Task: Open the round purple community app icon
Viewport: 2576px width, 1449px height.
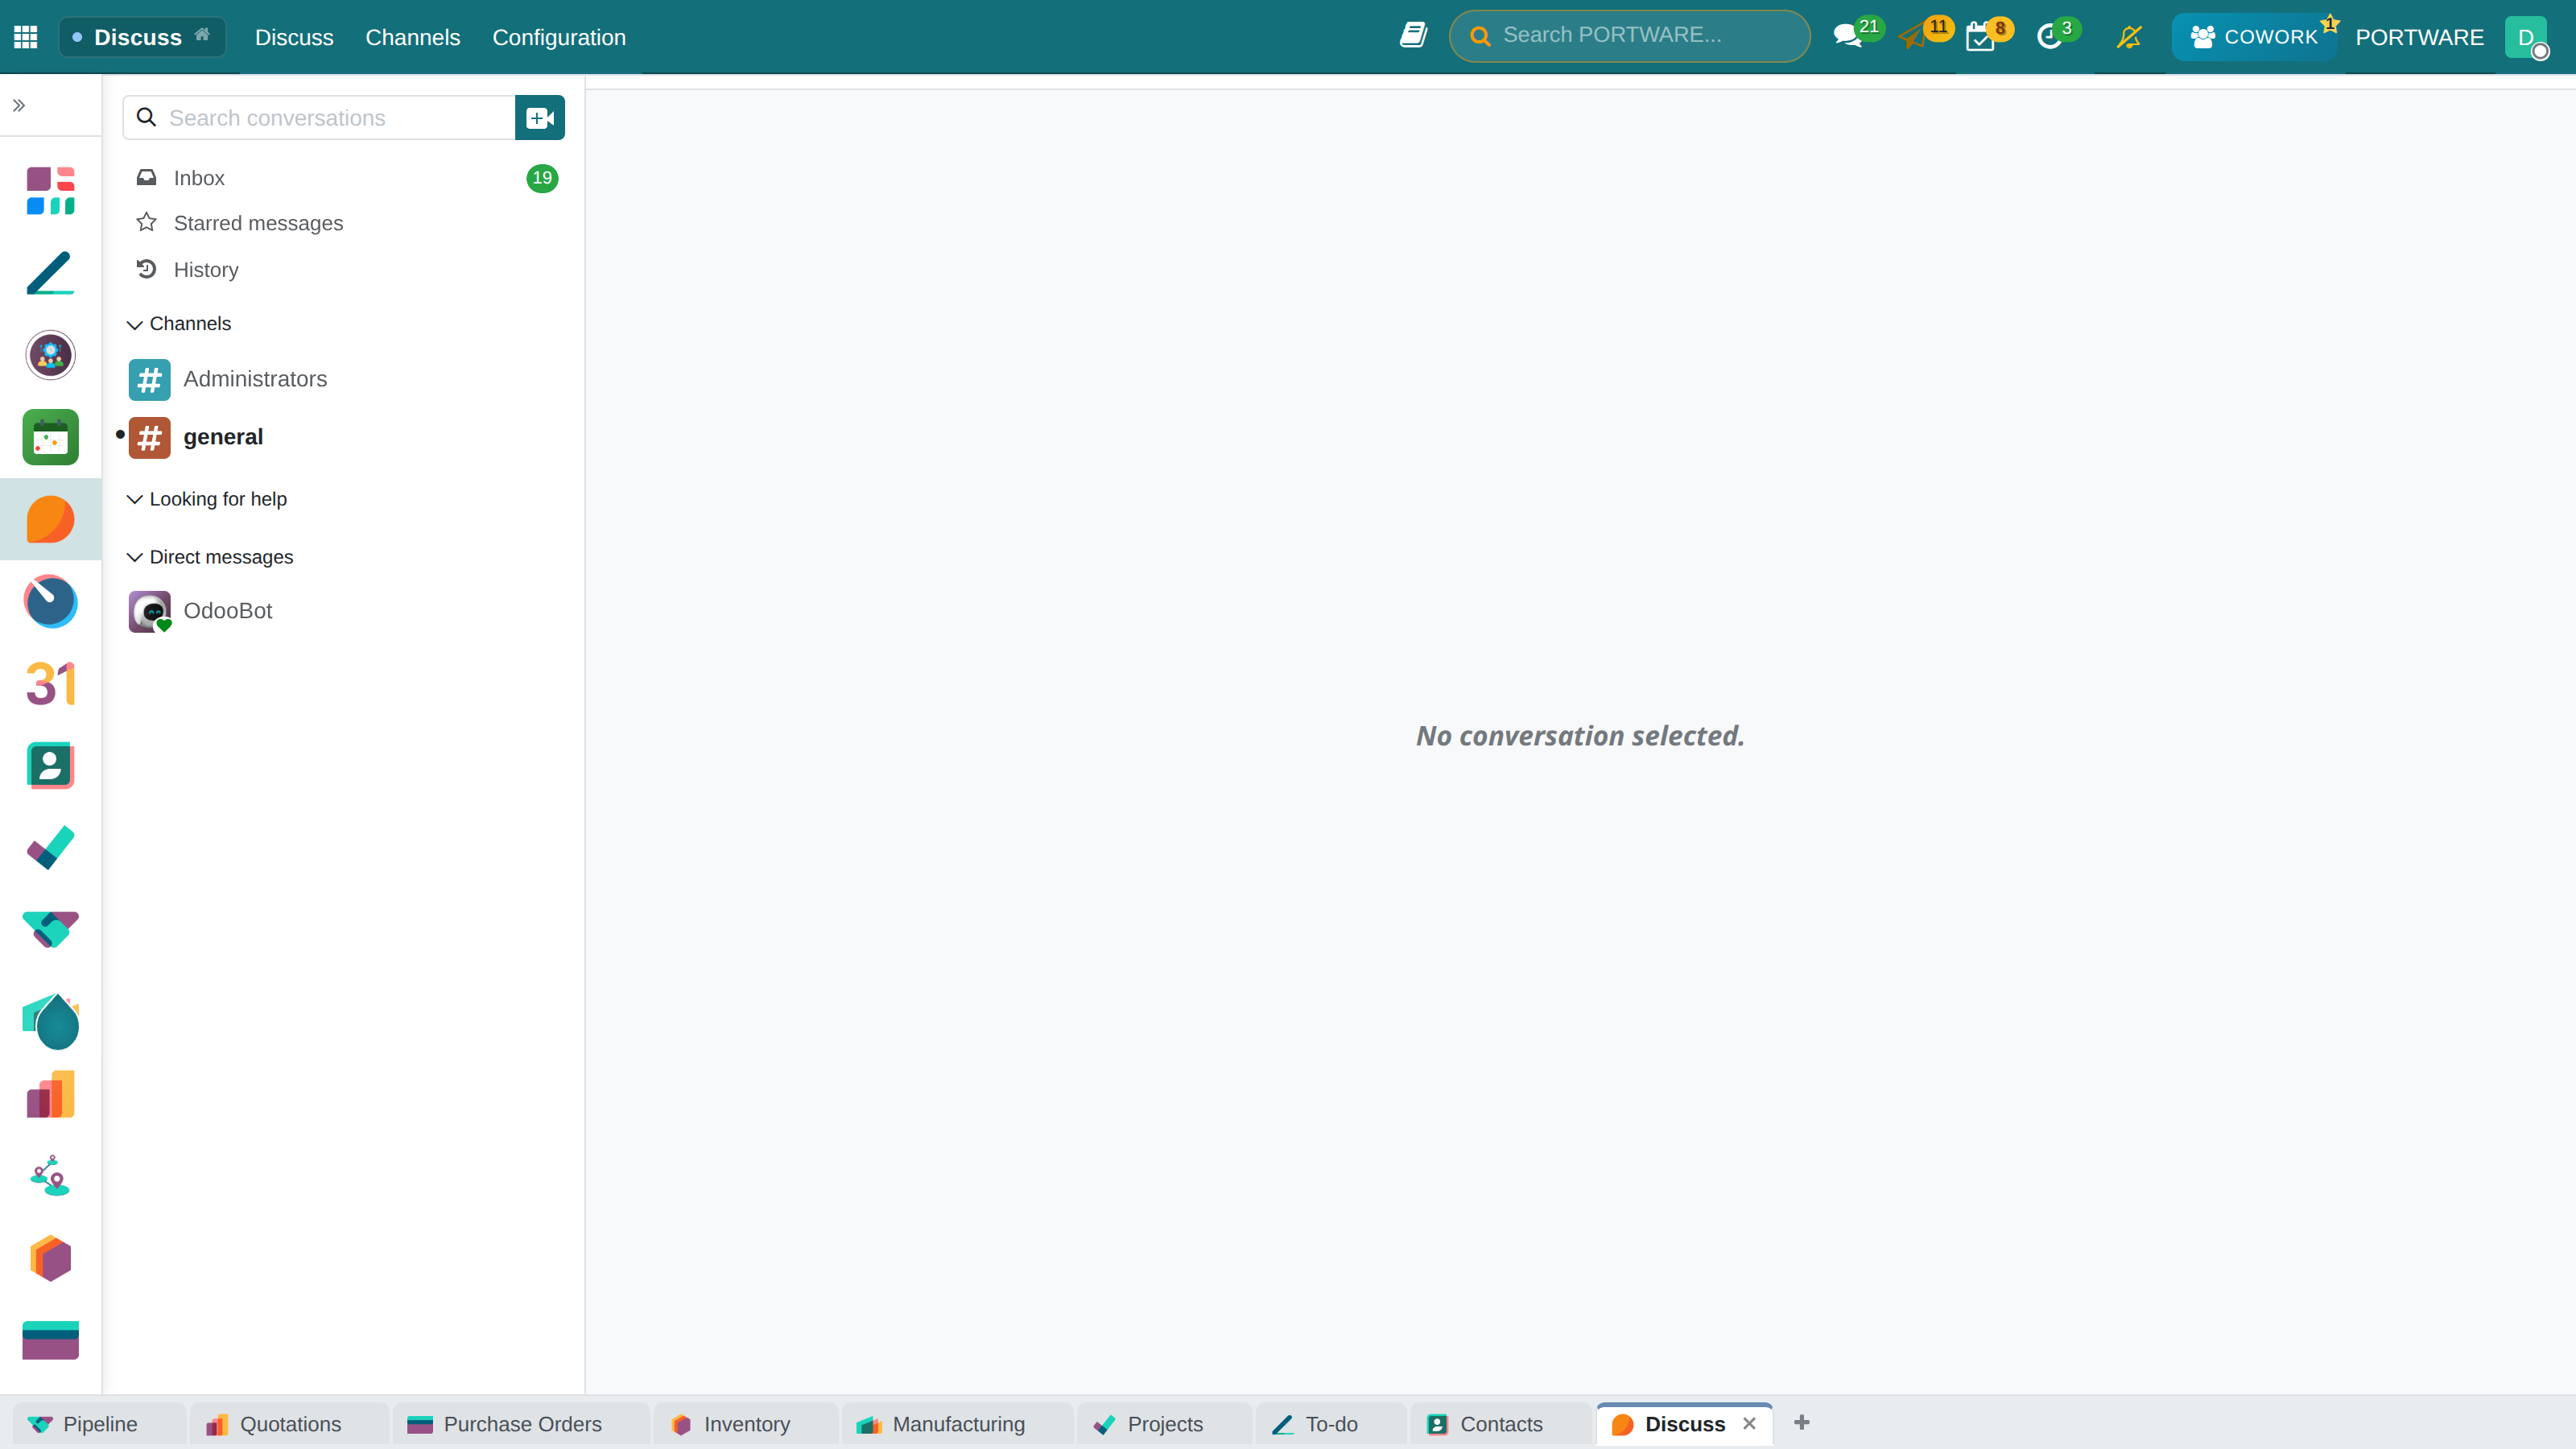Action: (x=51, y=355)
